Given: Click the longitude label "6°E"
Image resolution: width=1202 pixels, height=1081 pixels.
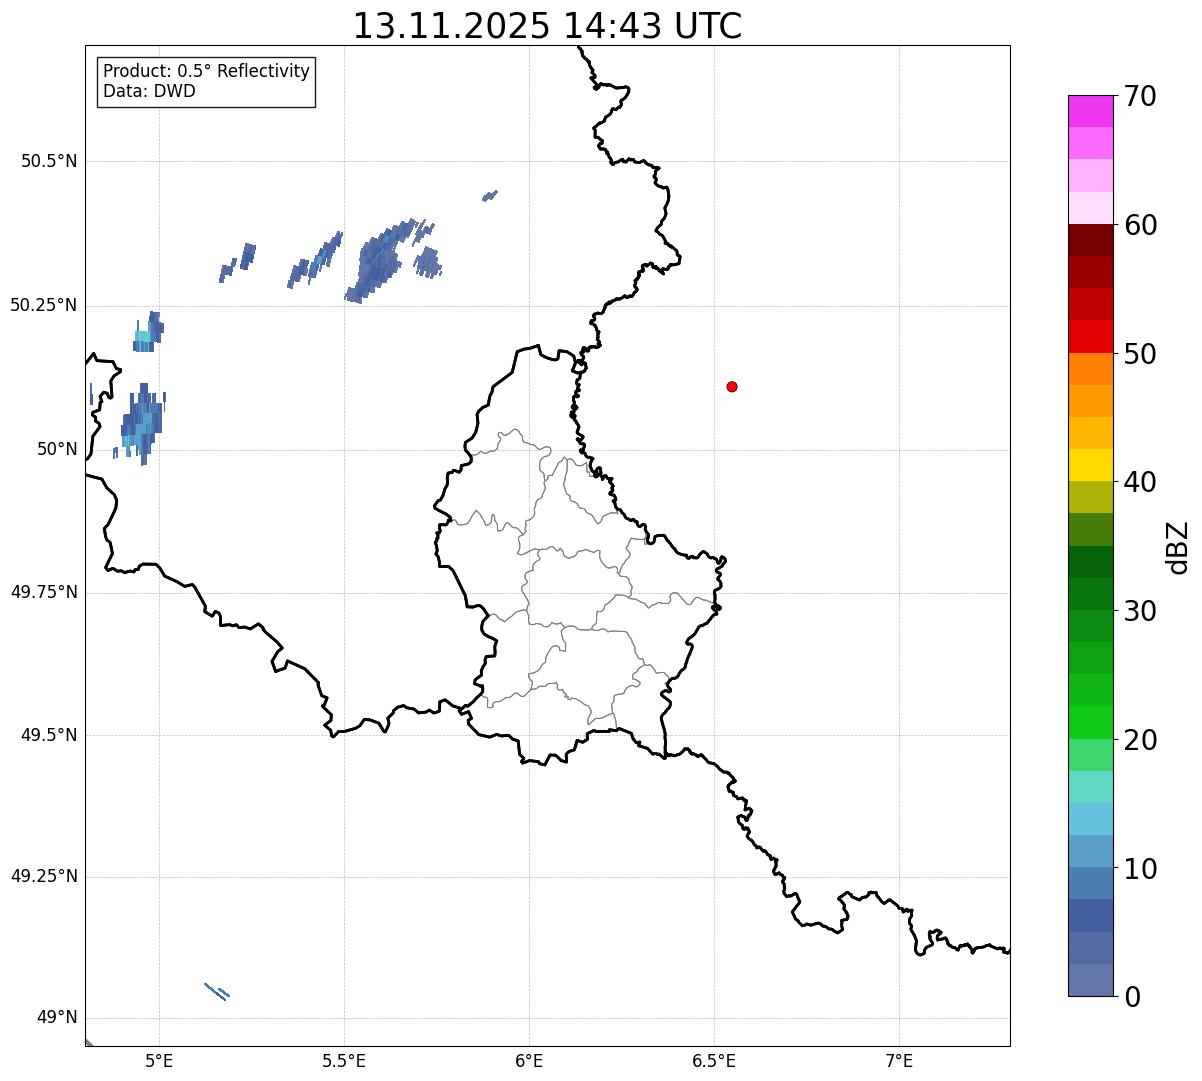Looking at the screenshot, I should [529, 1060].
